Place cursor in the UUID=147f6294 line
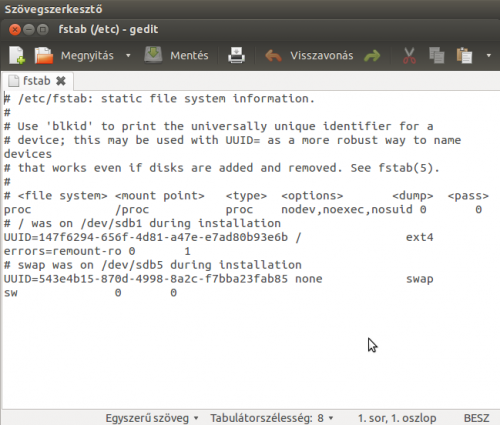Viewport: 500px width, 425px height. [218, 237]
